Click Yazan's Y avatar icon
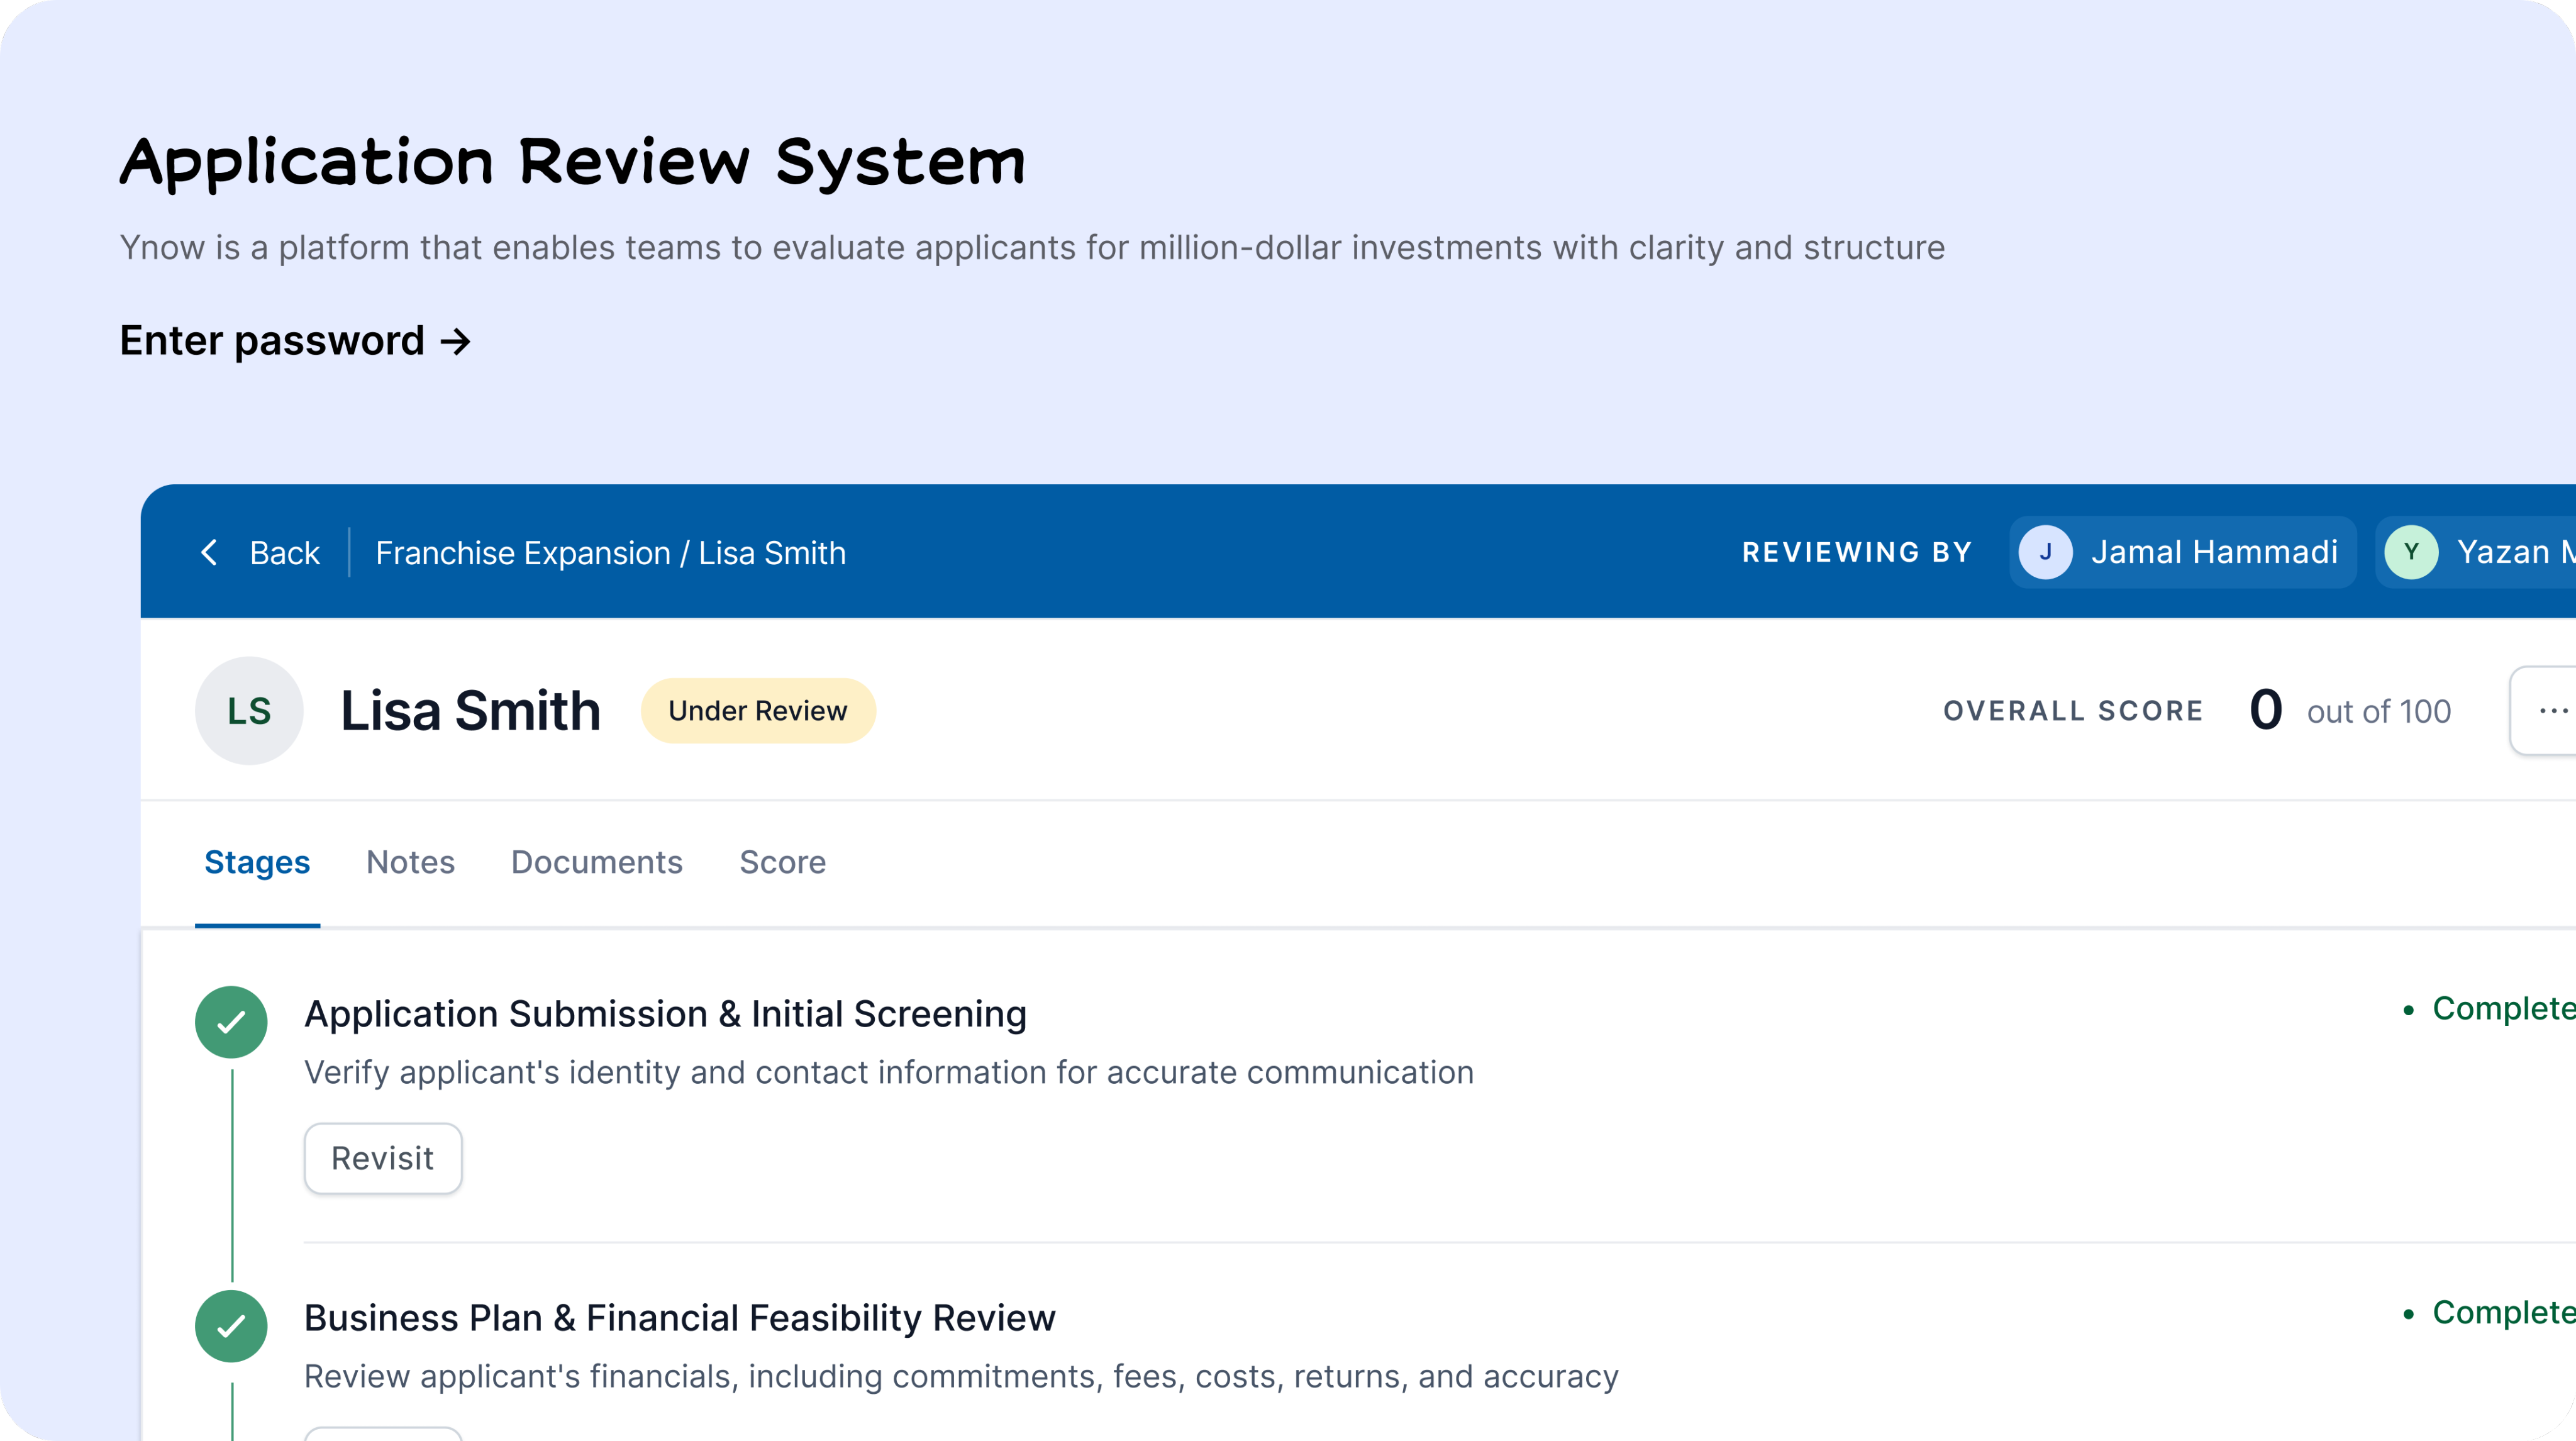This screenshot has height=1441, width=2576. 2411,552
